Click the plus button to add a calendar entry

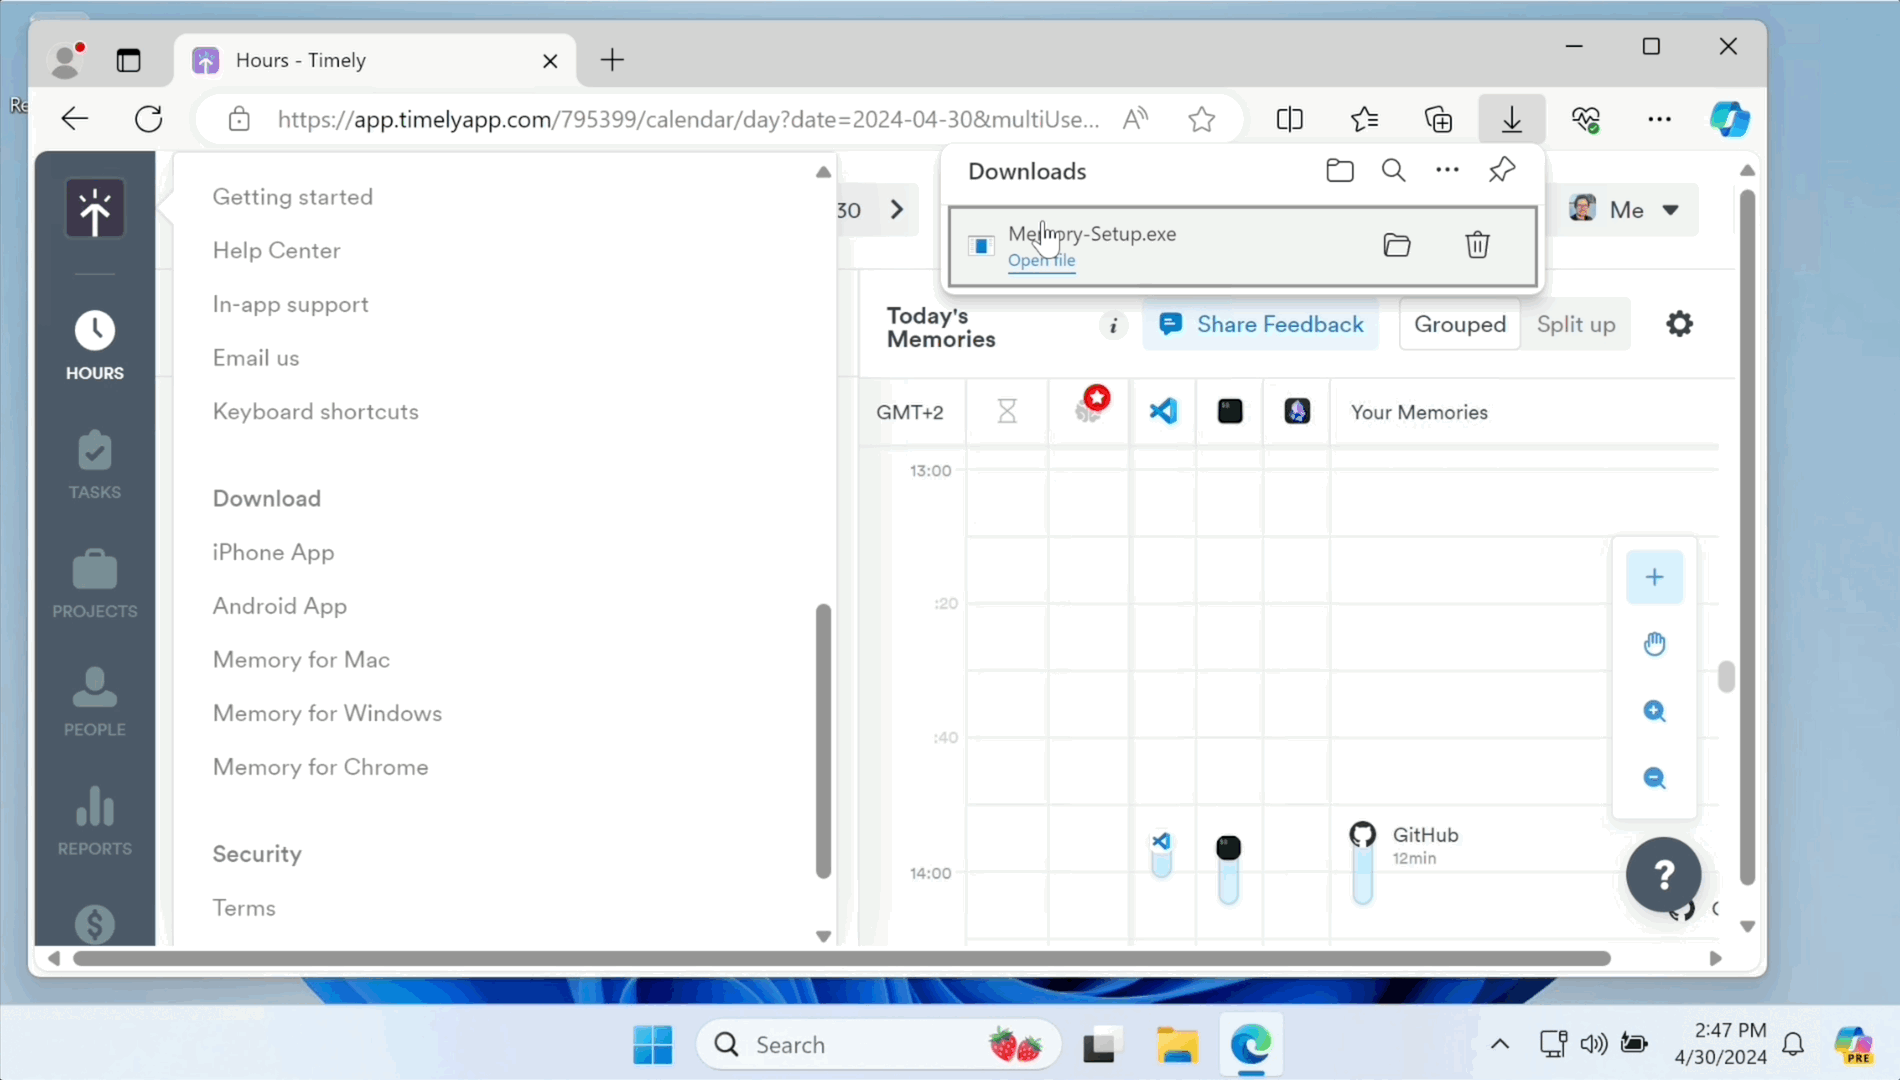1655,577
